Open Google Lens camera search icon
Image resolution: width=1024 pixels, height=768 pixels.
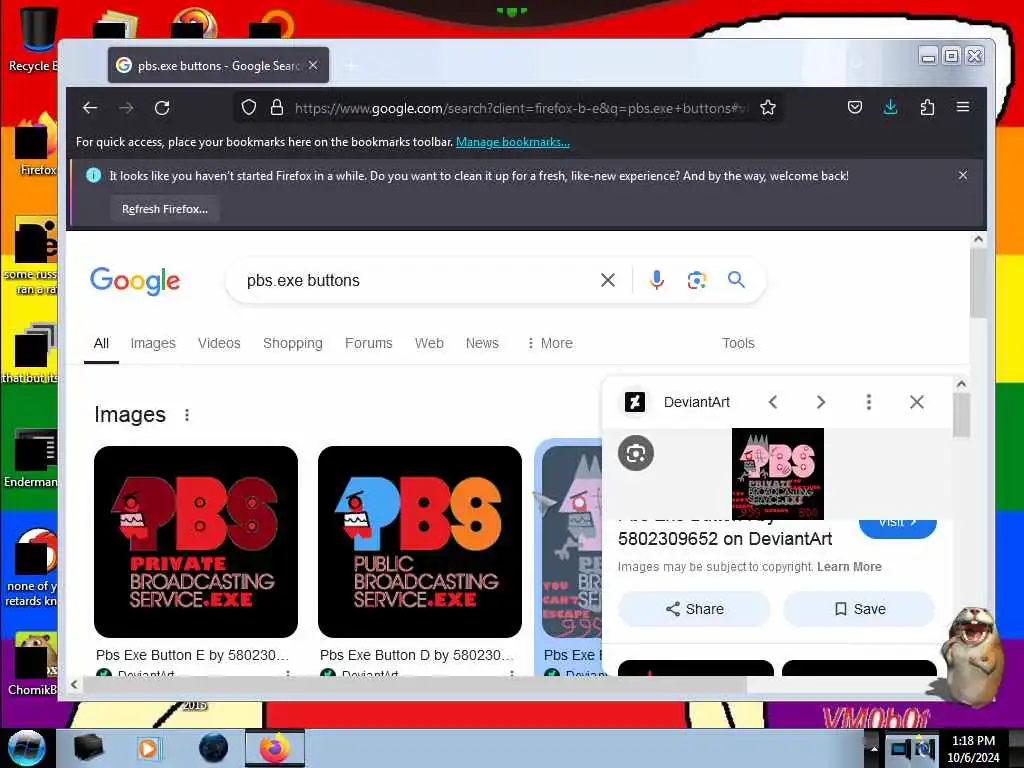(697, 280)
